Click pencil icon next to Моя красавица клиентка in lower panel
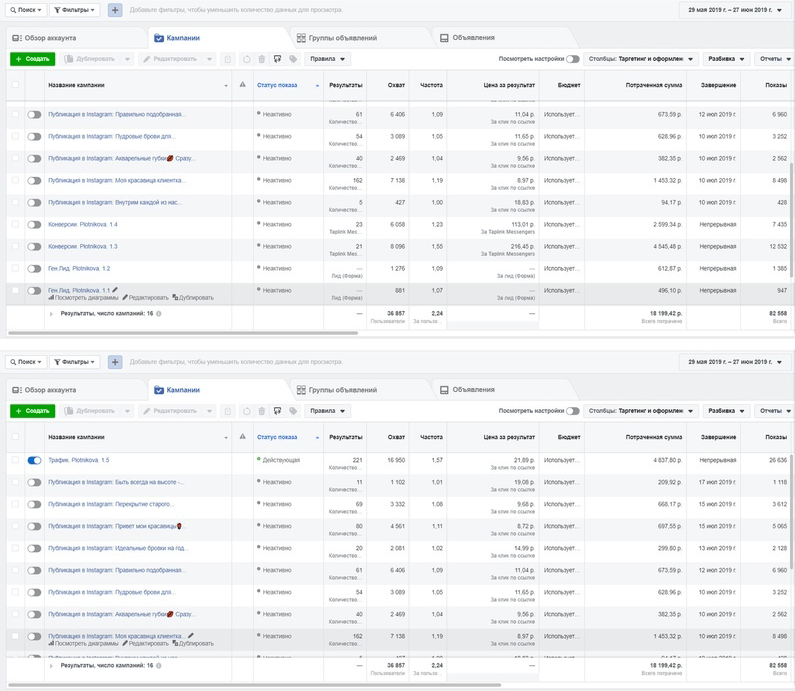Image resolution: width=795 pixels, height=691 pixels. tap(191, 636)
